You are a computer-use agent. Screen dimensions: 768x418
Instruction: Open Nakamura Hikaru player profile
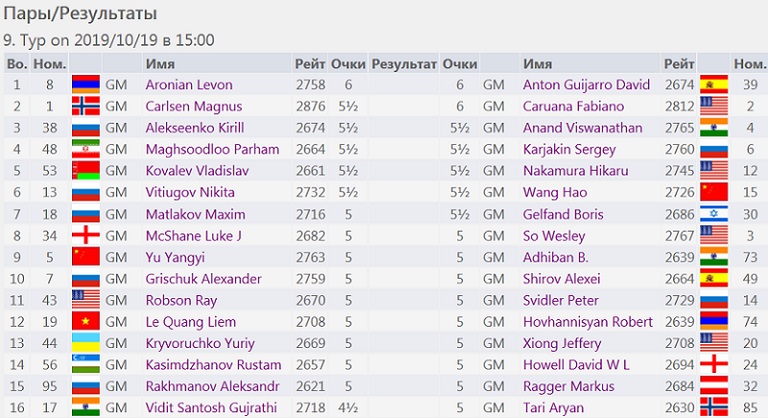pyautogui.click(x=567, y=171)
